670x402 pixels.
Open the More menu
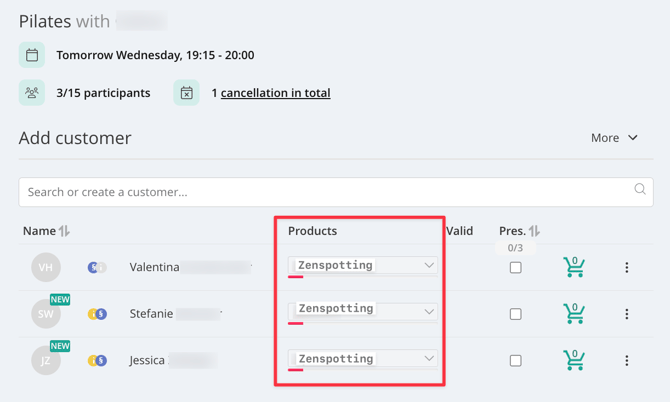614,138
